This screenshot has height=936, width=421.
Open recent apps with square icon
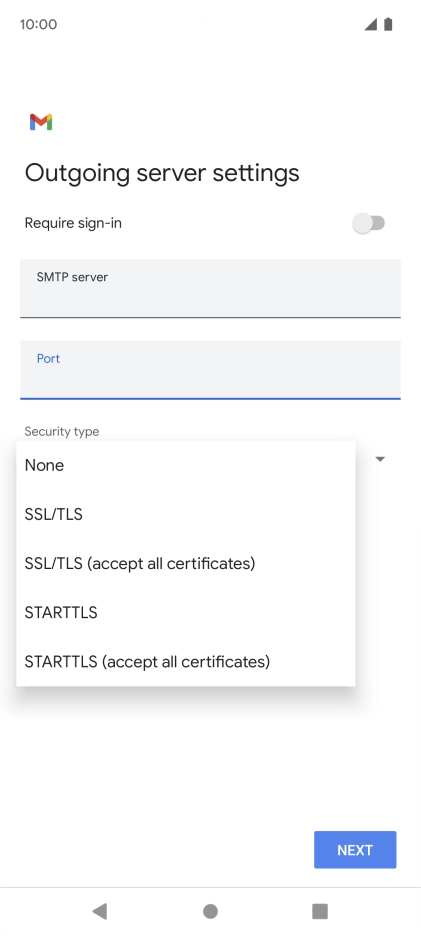(x=320, y=911)
